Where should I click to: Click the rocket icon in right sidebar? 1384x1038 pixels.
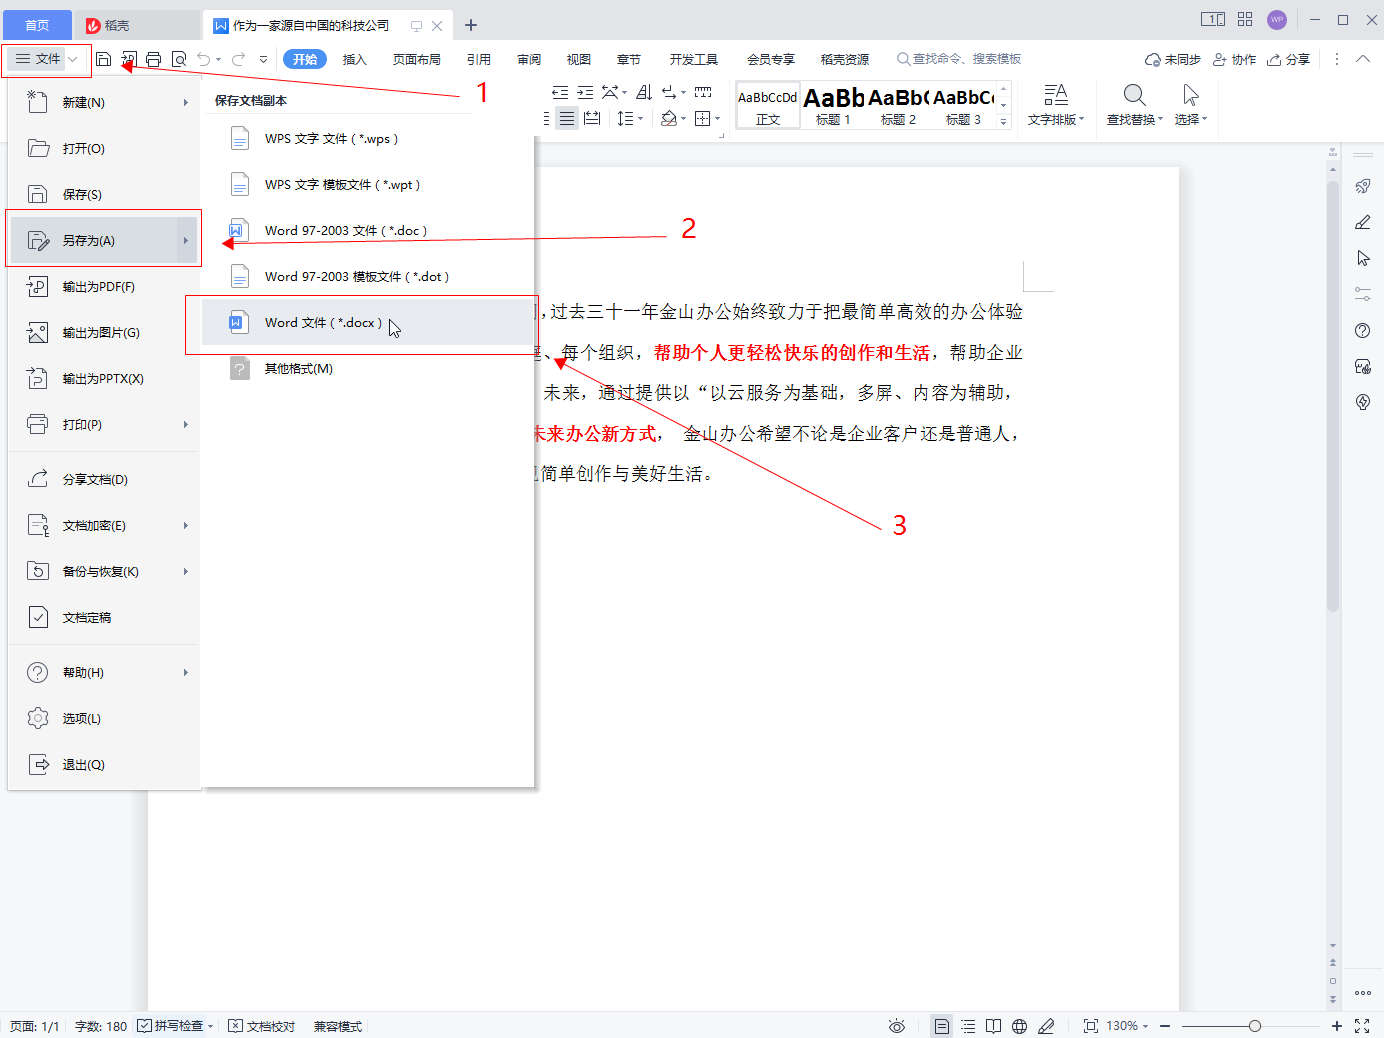(1362, 187)
